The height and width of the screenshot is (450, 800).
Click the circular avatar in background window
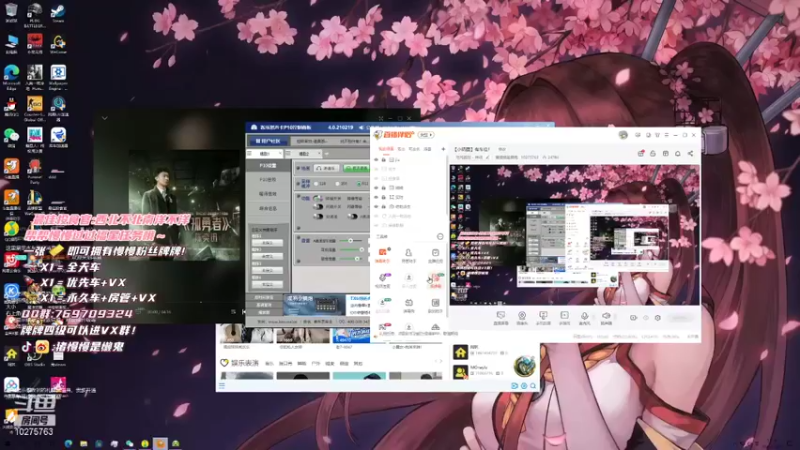[x=524, y=366]
